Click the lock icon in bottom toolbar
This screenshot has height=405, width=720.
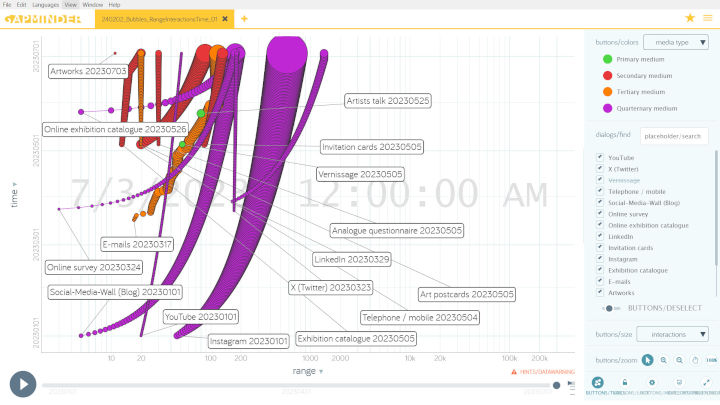tap(624, 382)
